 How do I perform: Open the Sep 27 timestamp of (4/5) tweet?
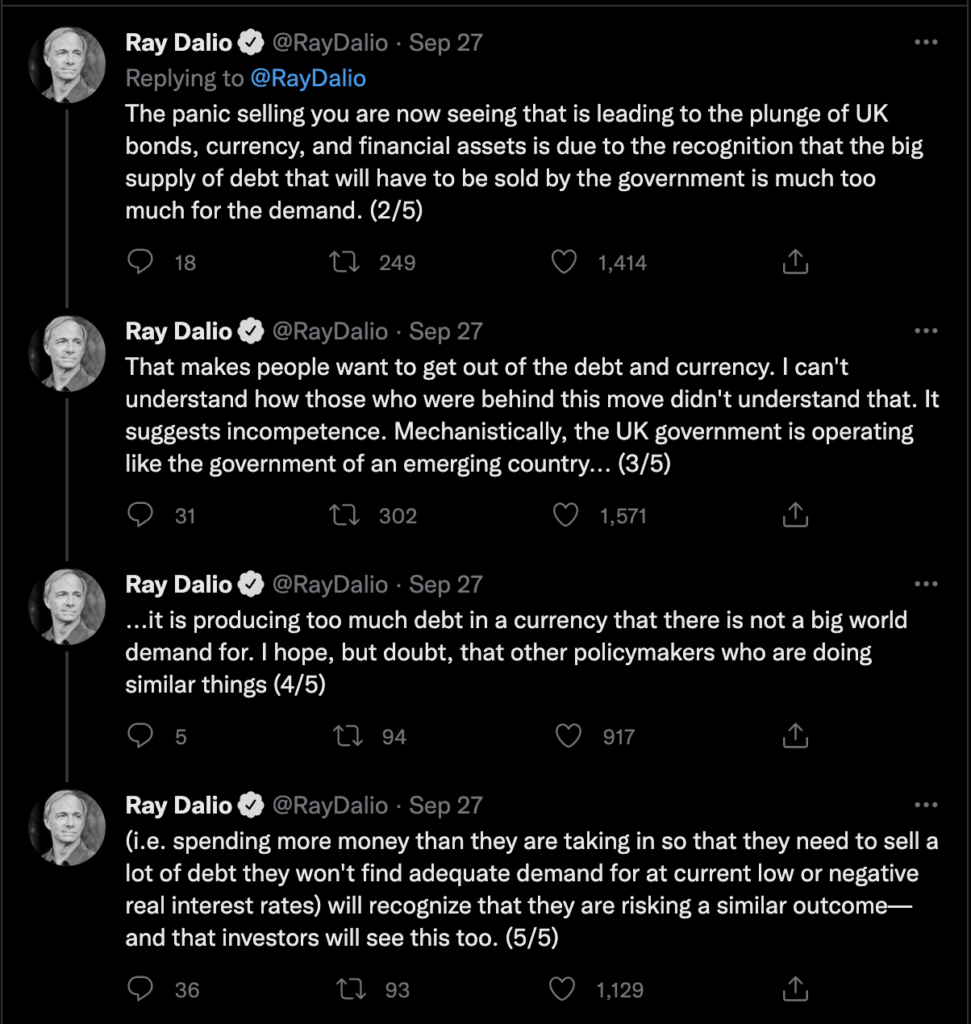coord(445,584)
